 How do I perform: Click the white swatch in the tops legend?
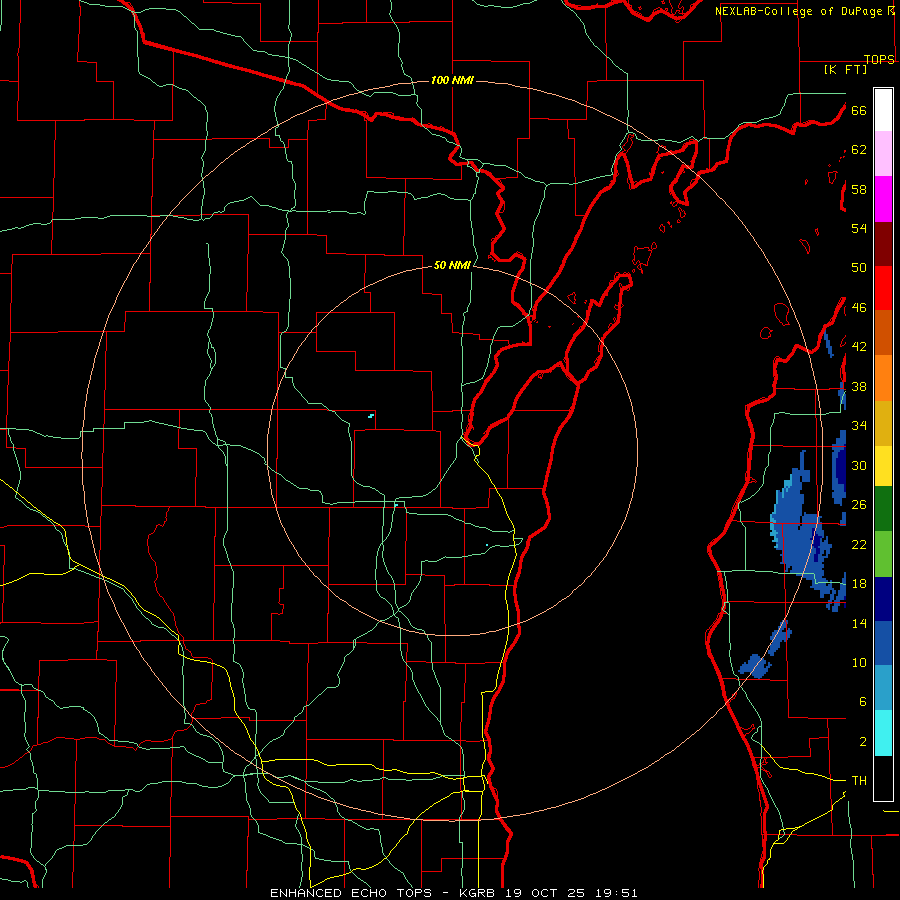pos(883,110)
